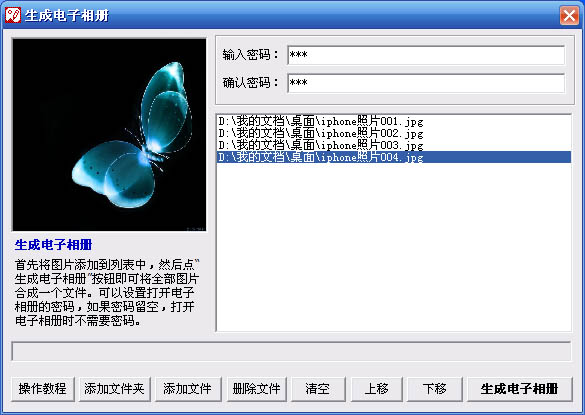585x415 pixels.
Task: Click the 添加文件 button
Action: pos(188,389)
